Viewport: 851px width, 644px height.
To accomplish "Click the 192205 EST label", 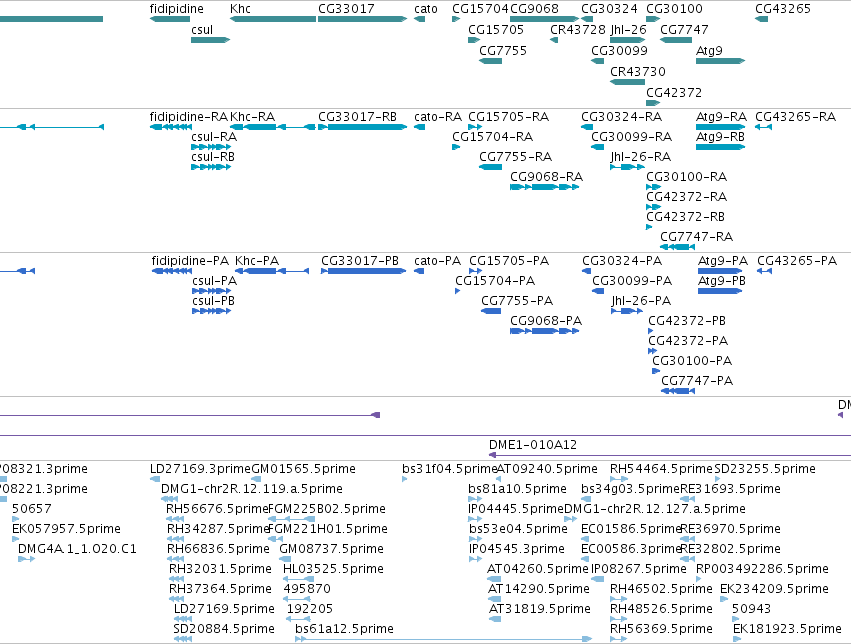I will click(309, 609).
